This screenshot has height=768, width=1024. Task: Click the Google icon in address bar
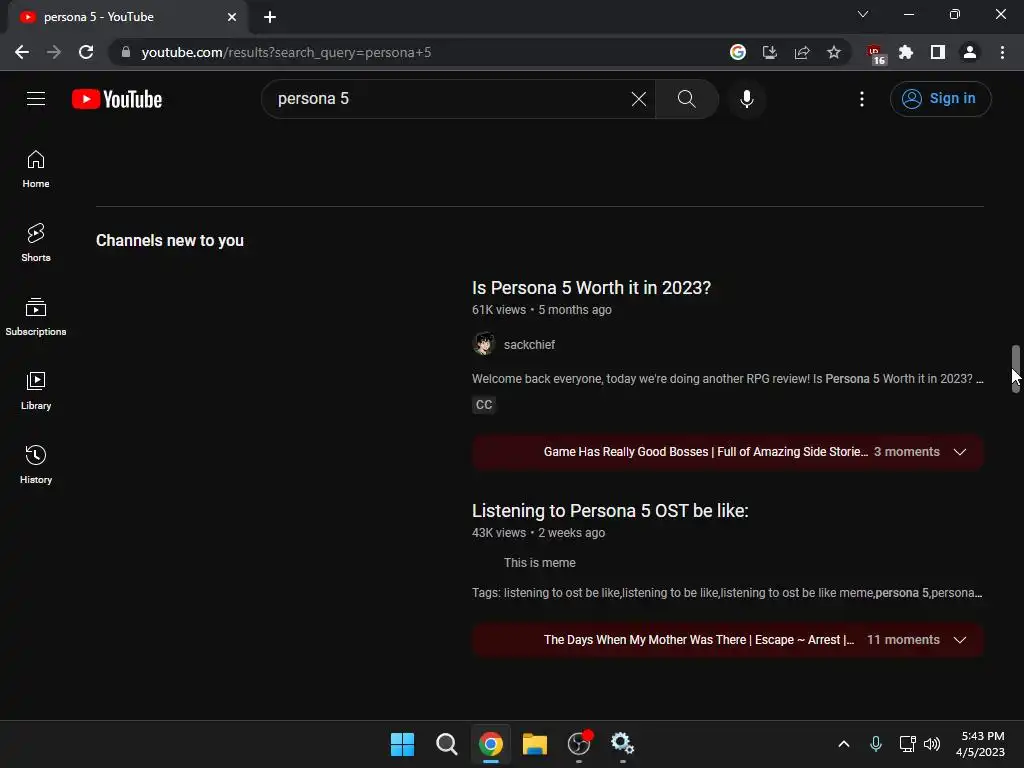click(737, 52)
